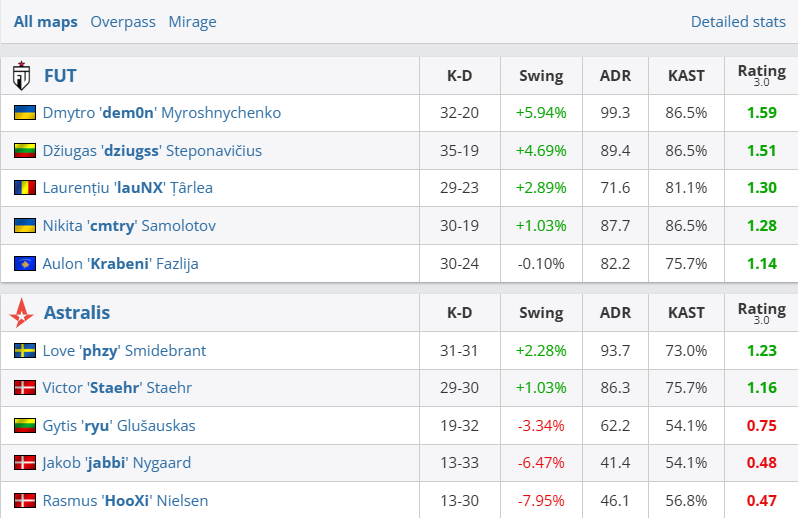
Task: Click the FUT team logo icon
Action: [x=21, y=76]
